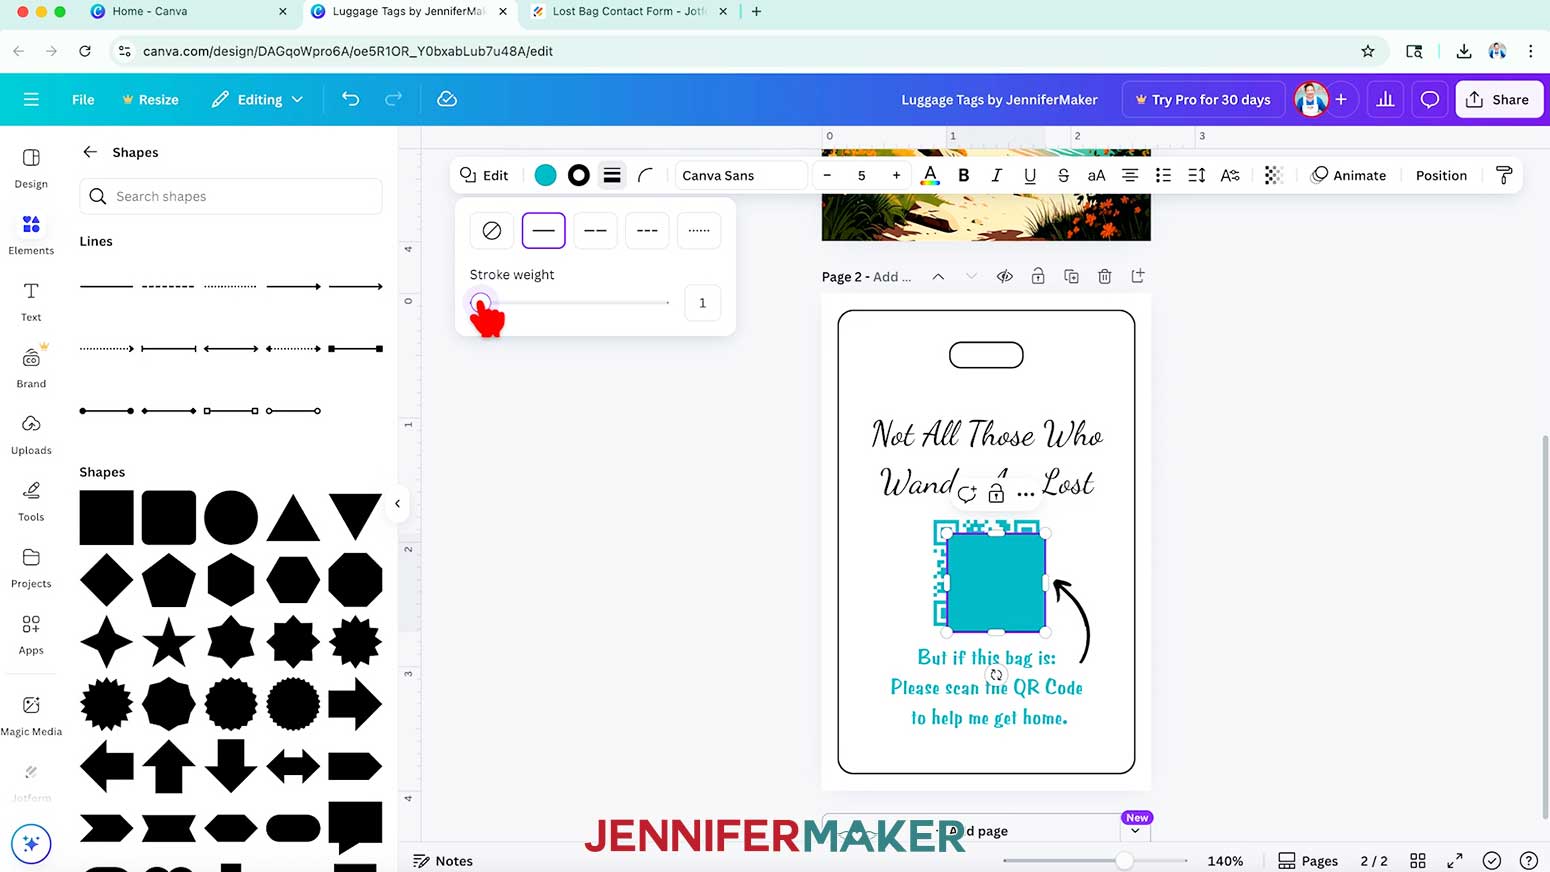Open the transparency checkerboard icon
Viewport: 1550px width, 872px height.
(x=1272, y=175)
